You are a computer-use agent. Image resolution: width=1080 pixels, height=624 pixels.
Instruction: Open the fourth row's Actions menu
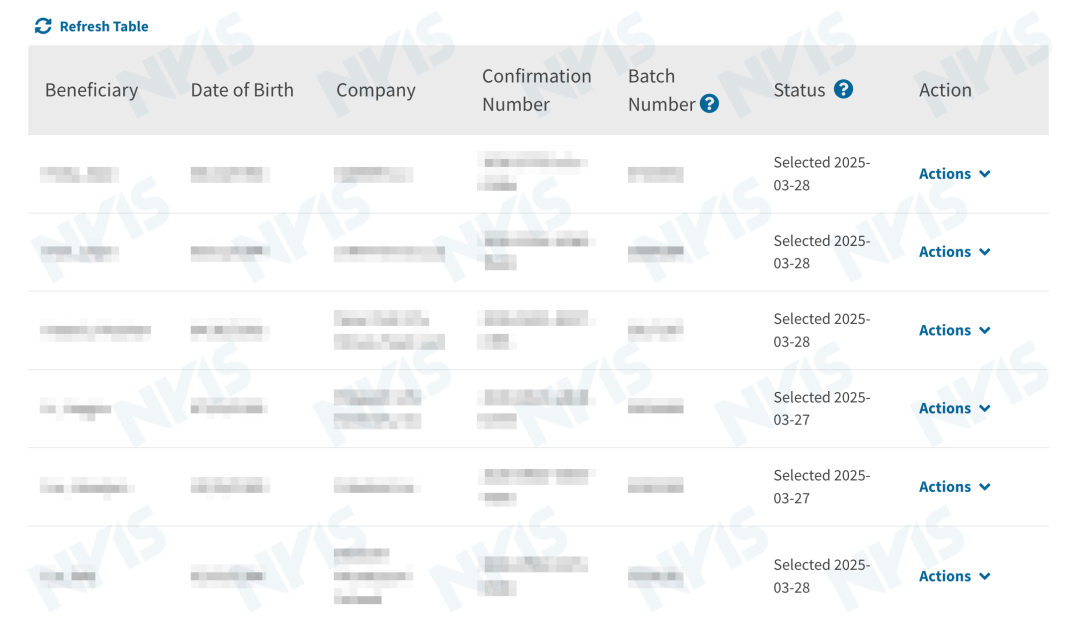click(954, 408)
